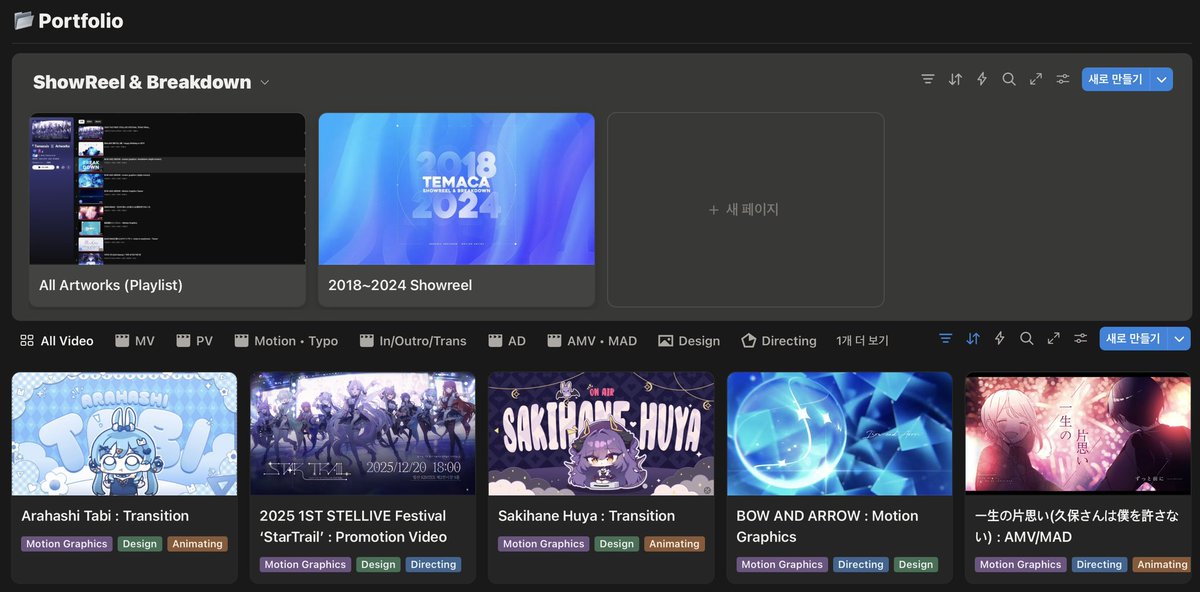Switch to the AD tab
The width and height of the screenshot is (1200, 592).
tap(507, 341)
